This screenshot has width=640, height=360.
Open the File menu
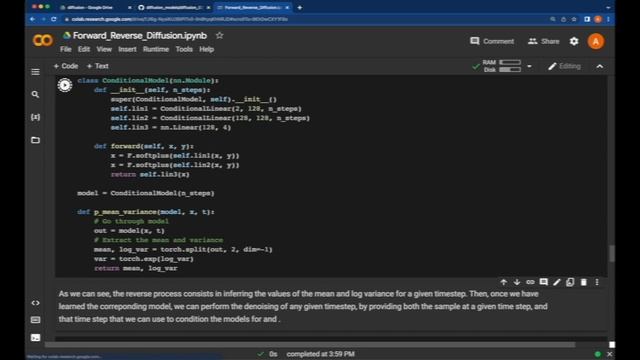[66, 49]
